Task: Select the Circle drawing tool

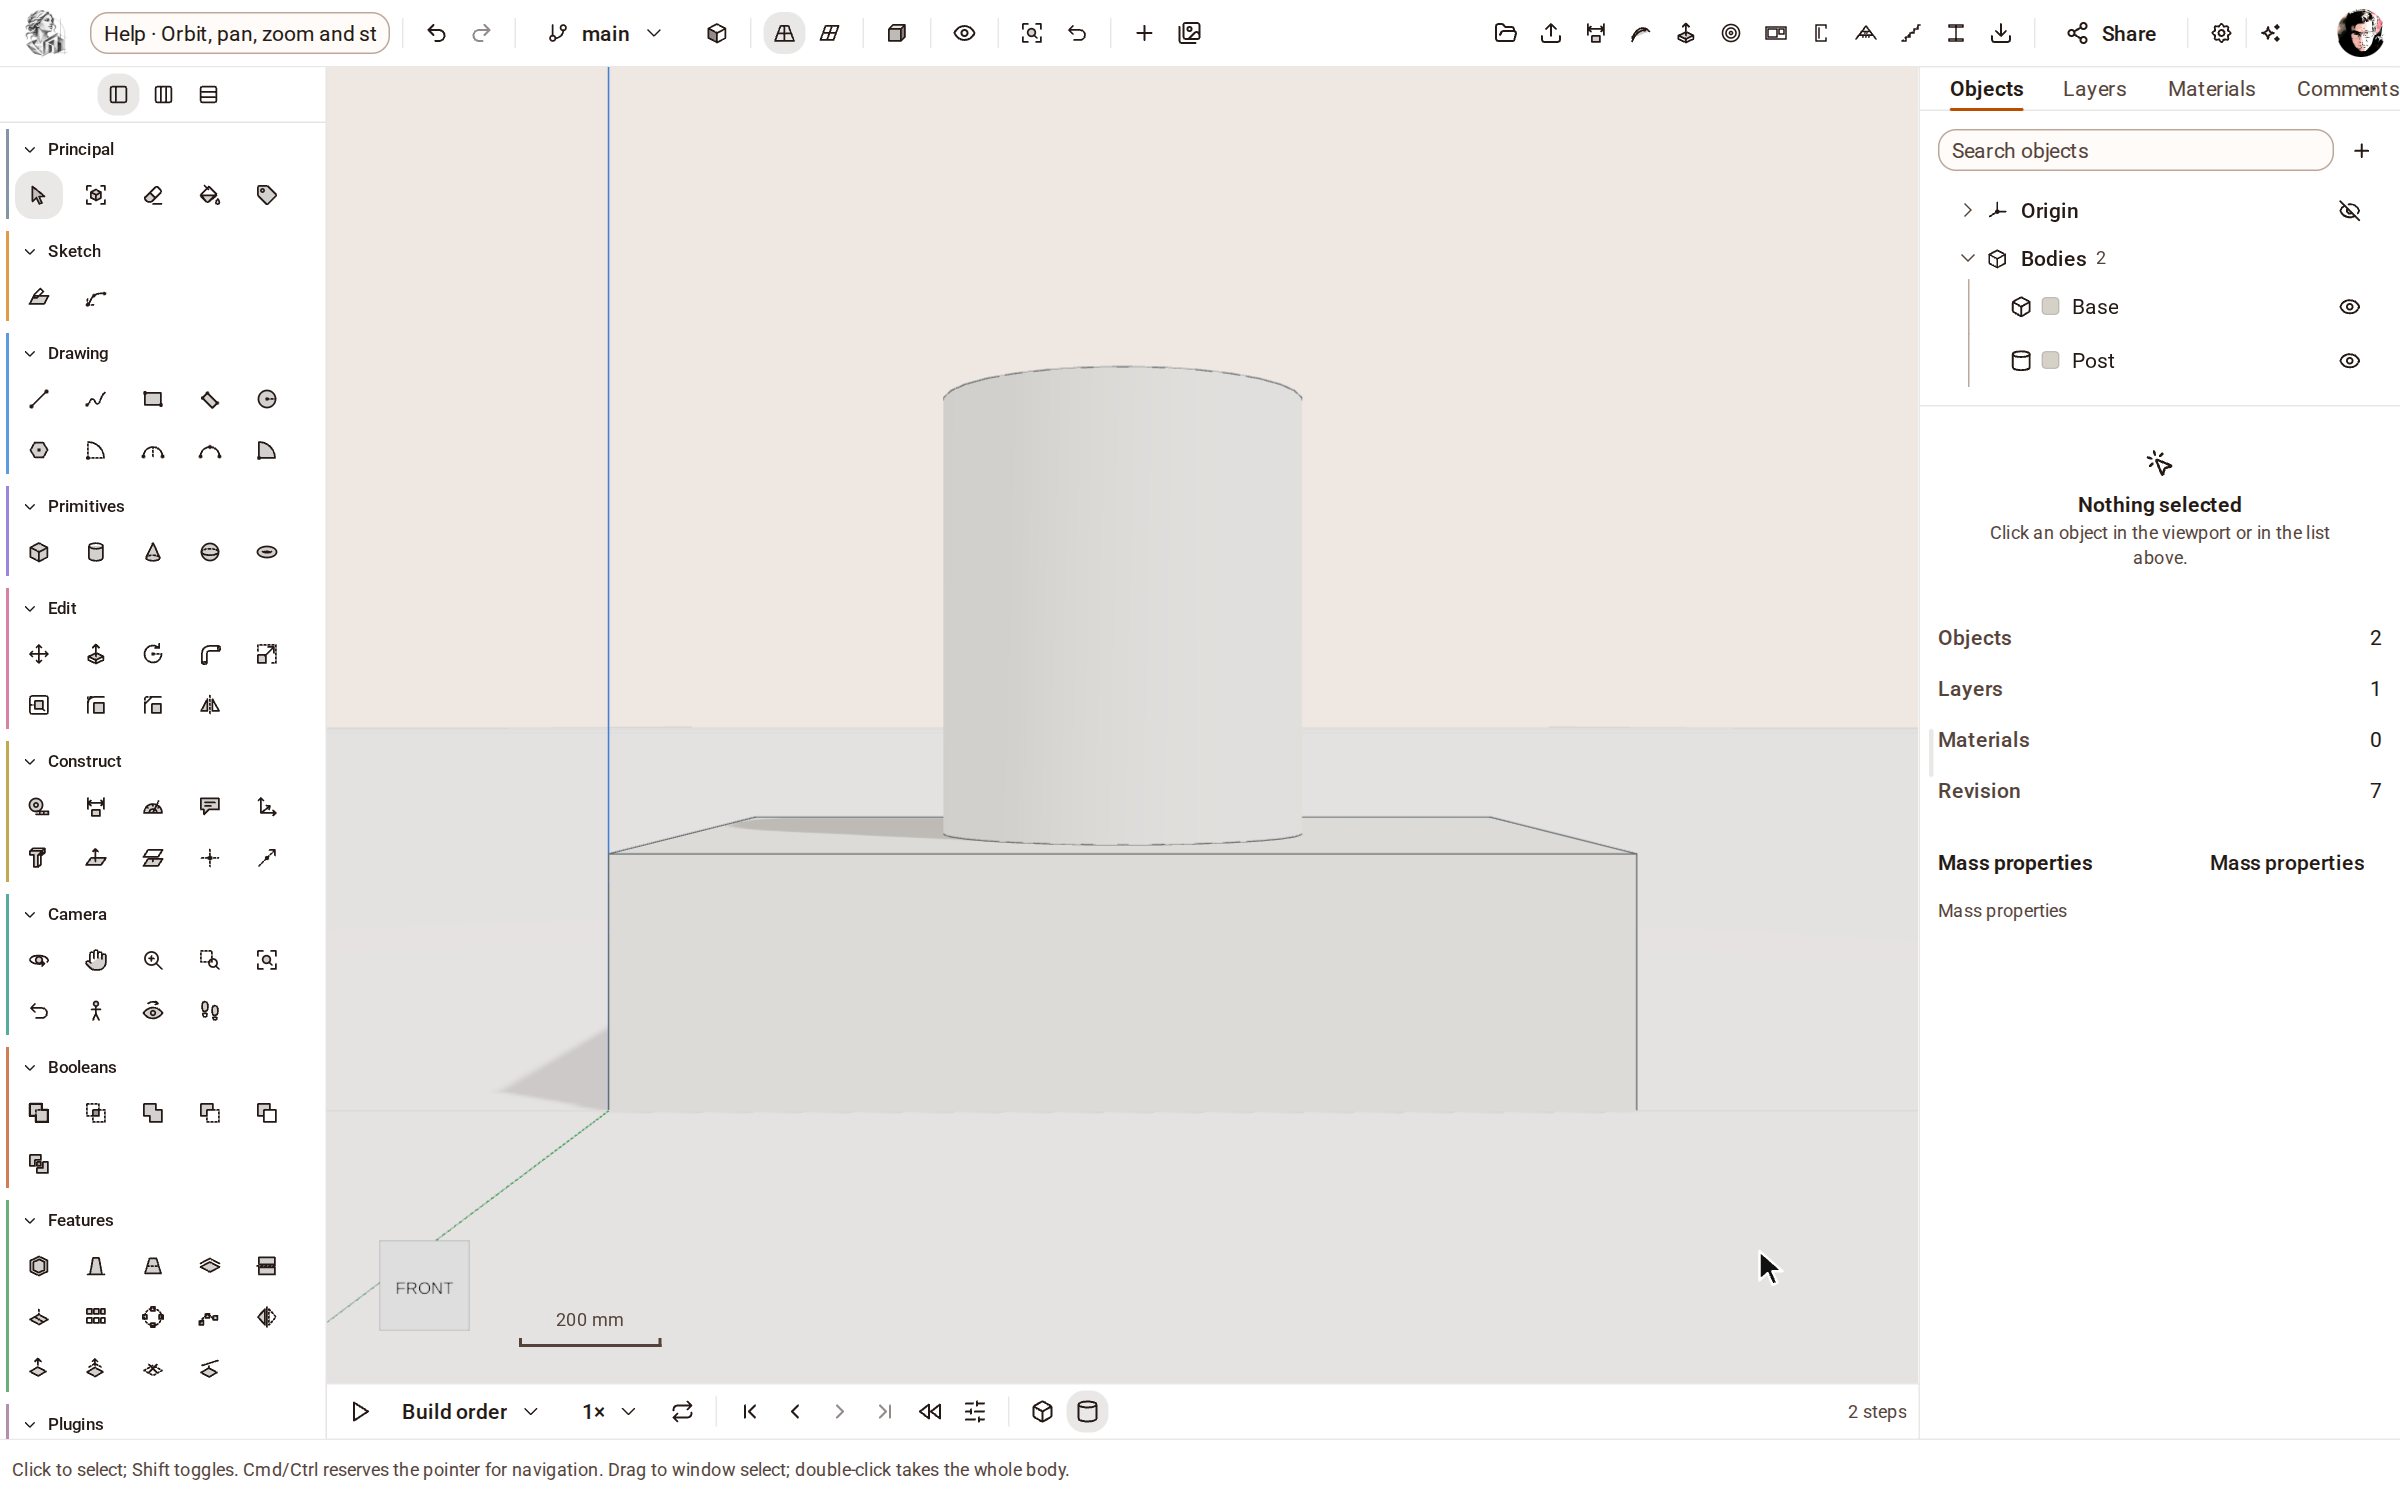Action: click(x=267, y=400)
